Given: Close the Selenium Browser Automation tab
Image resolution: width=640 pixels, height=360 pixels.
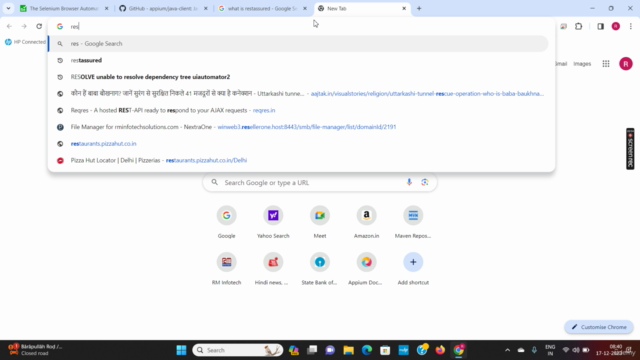Looking at the screenshot, I should [107, 8].
